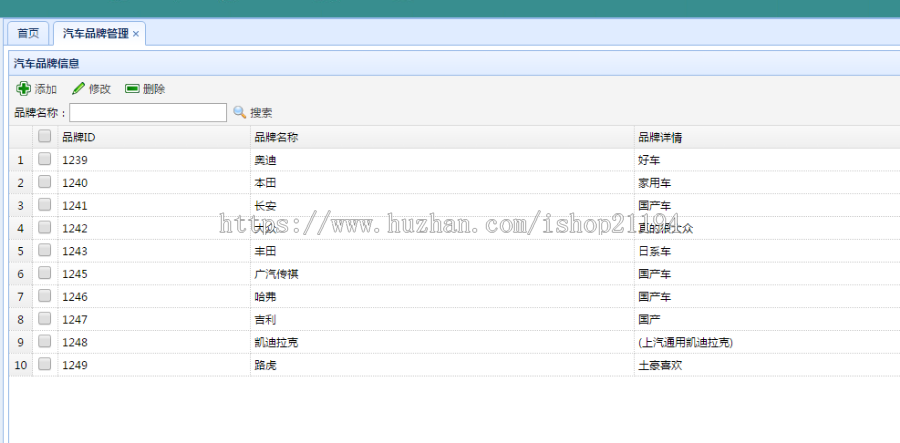This screenshot has width=900, height=443.
Task: Click the 家用车 detail cell
Action: [767, 183]
